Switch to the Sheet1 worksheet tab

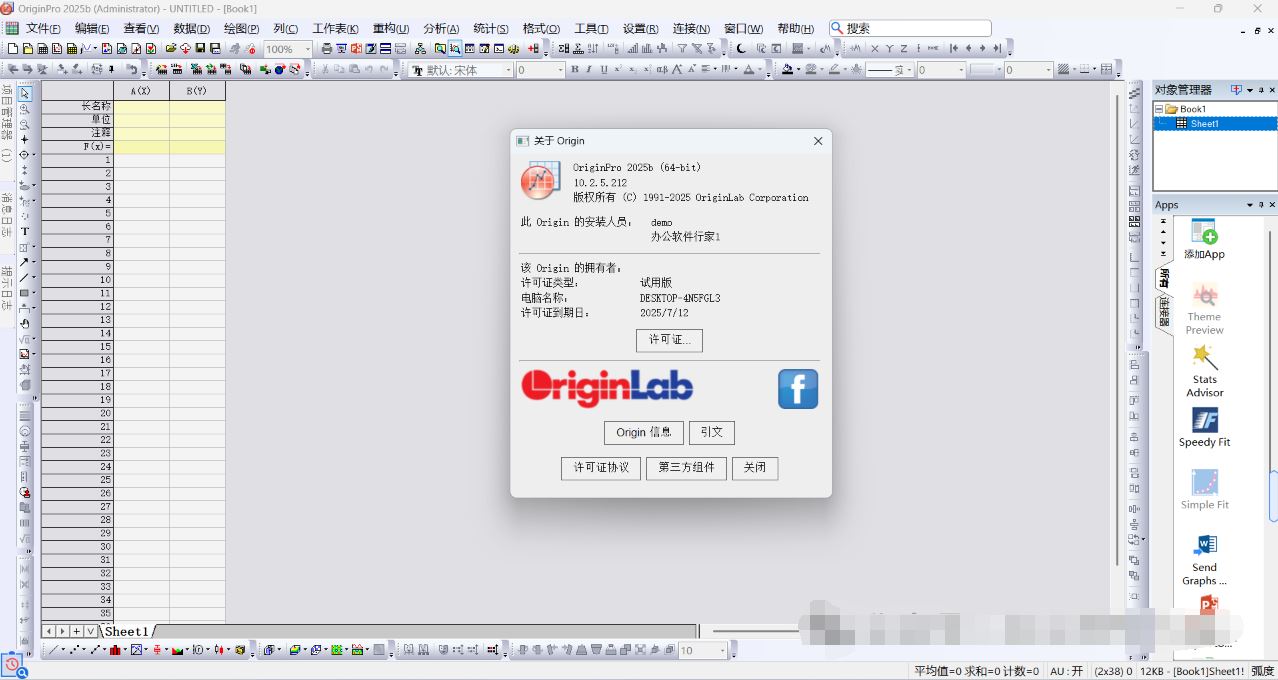(127, 631)
